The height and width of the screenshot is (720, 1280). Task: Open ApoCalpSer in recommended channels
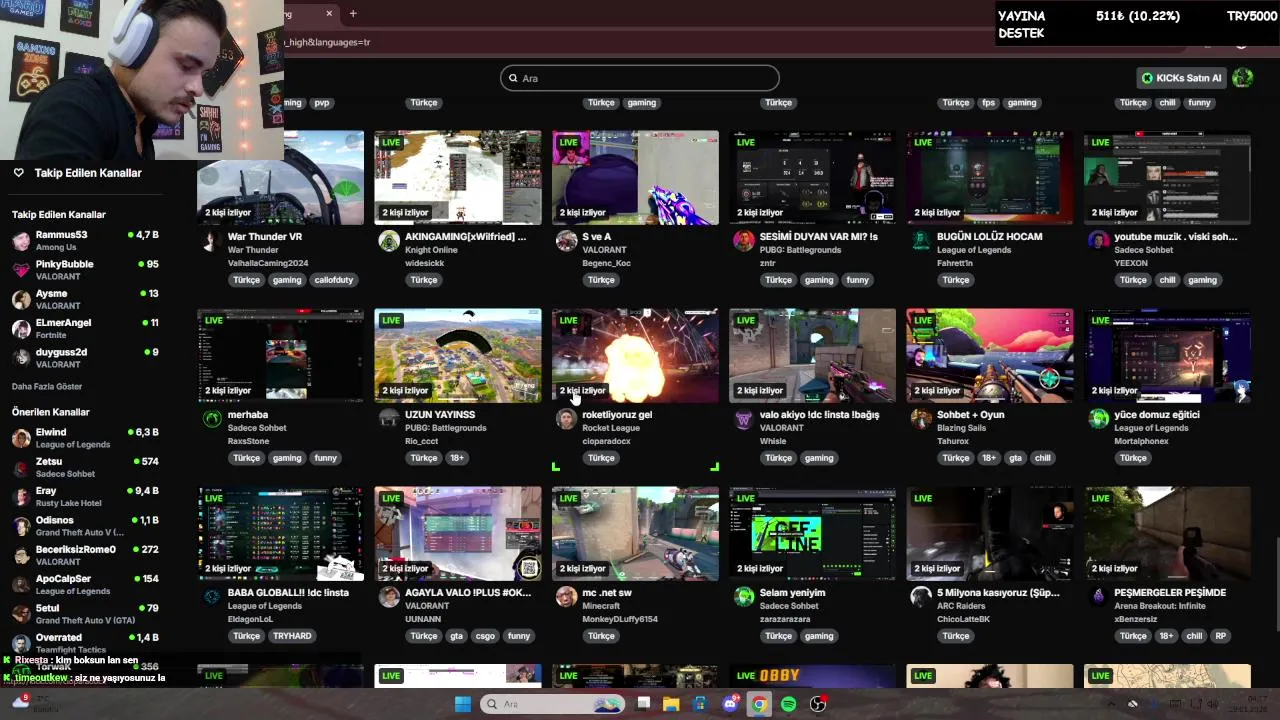click(85, 583)
